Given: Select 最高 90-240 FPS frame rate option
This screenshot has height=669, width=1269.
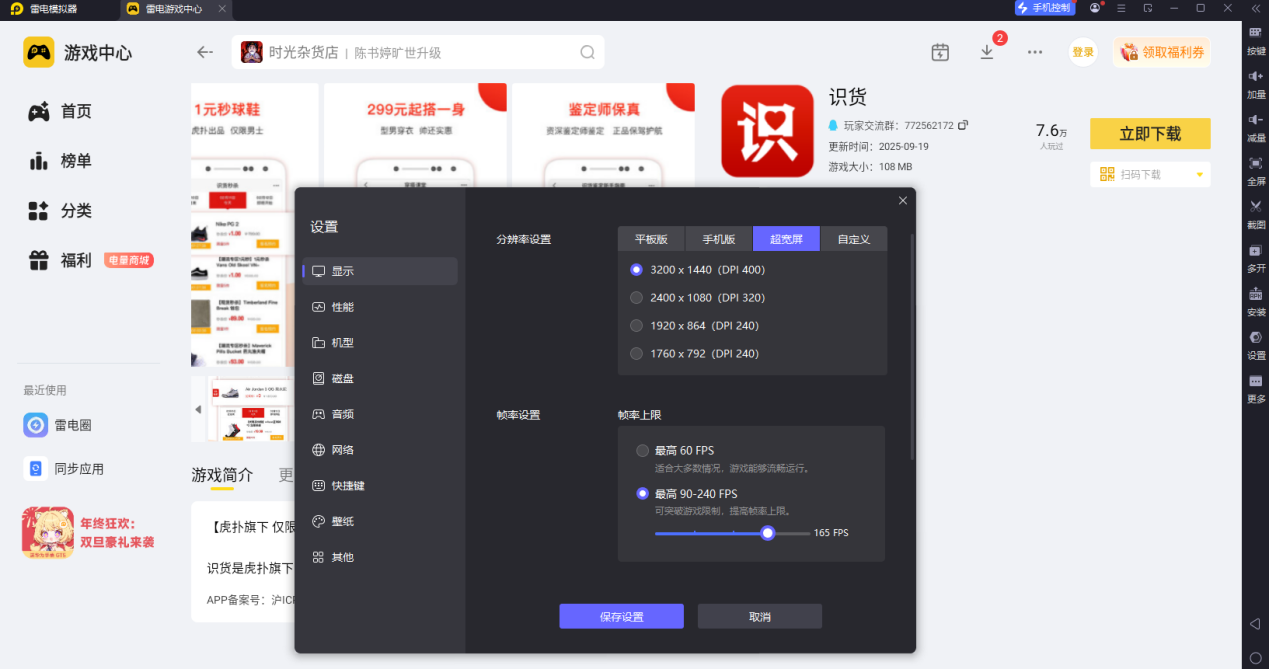Looking at the screenshot, I should pos(642,493).
